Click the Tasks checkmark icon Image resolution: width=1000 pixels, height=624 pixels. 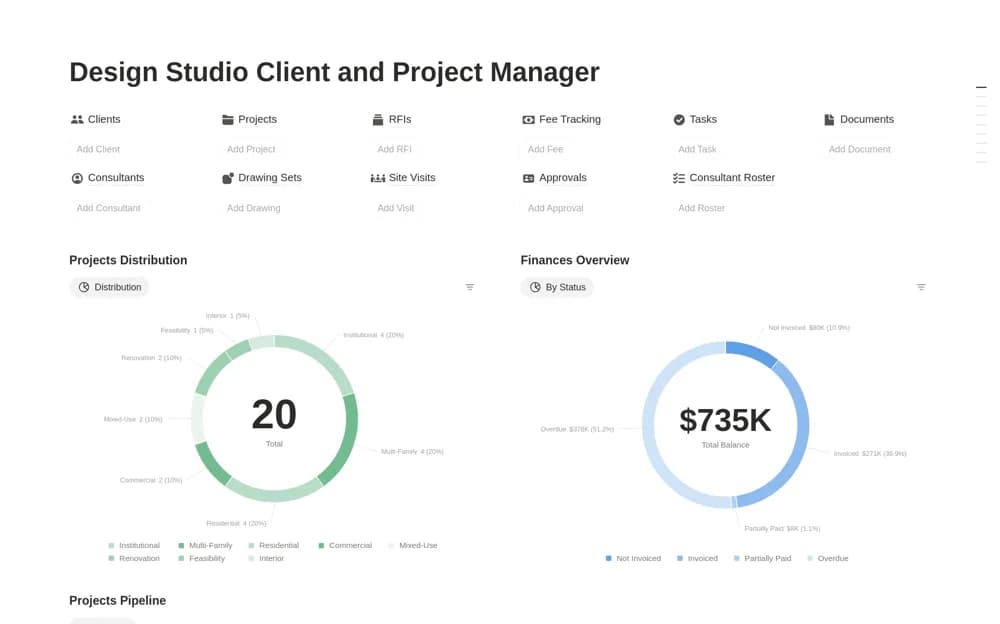[679, 119]
